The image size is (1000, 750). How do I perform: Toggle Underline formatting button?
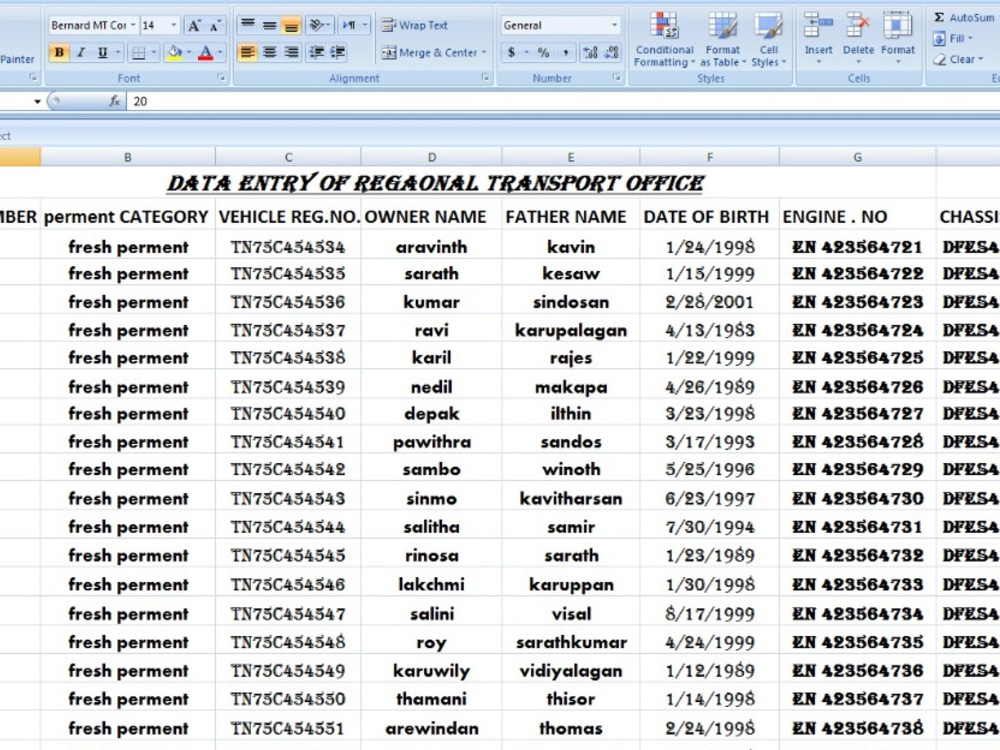pos(102,52)
